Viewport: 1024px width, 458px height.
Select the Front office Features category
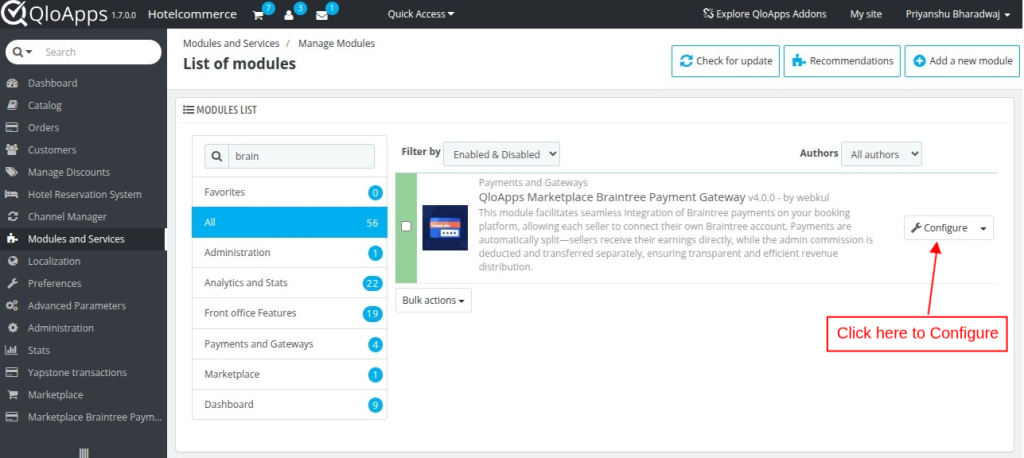pos(250,313)
